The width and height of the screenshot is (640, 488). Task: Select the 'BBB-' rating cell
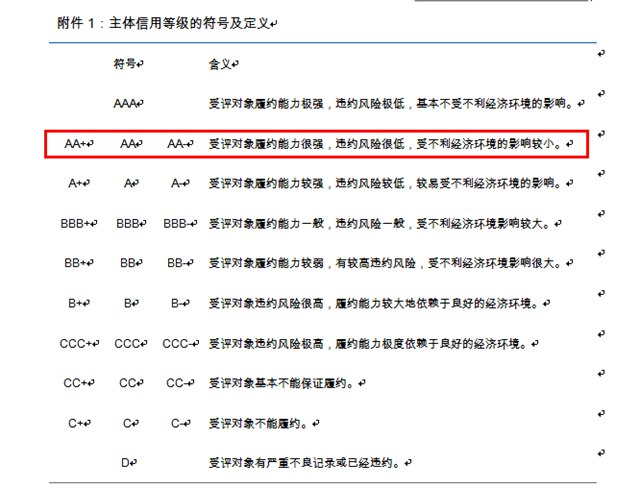[177, 223]
